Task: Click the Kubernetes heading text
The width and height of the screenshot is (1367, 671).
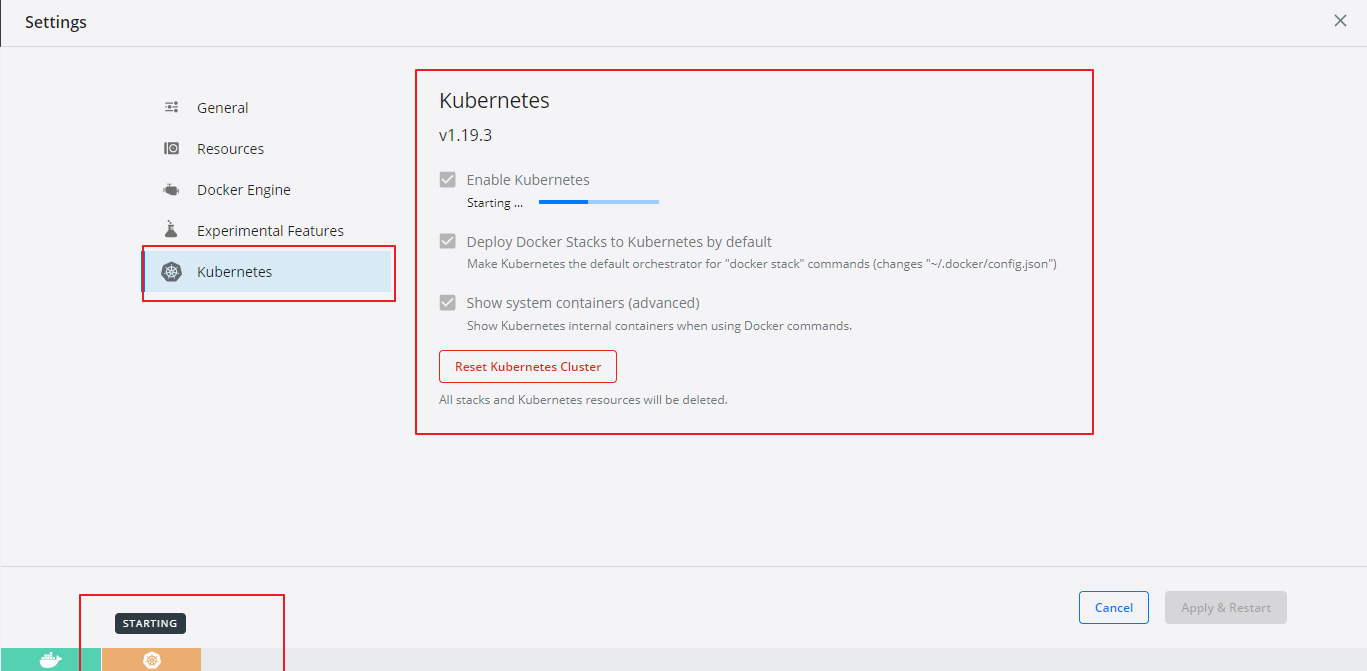Action: pyautogui.click(x=495, y=101)
